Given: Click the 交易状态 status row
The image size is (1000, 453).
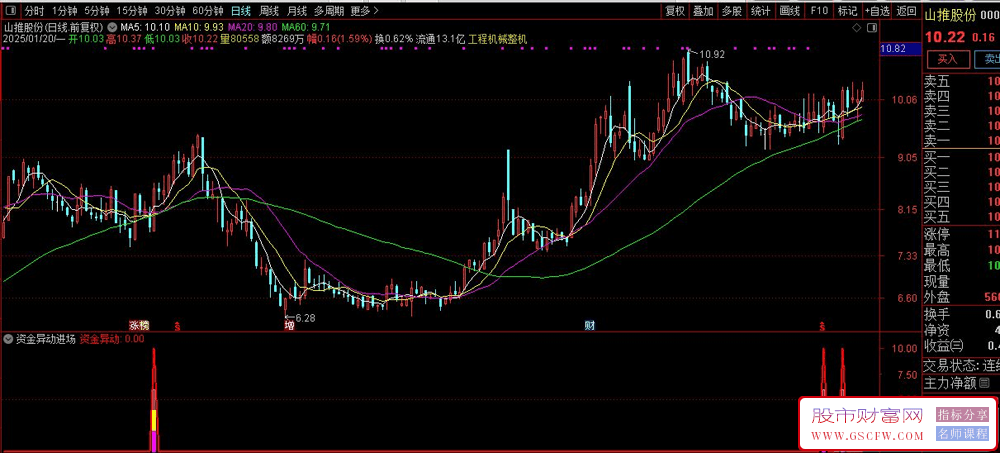Looking at the screenshot, I should (x=962, y=366).
